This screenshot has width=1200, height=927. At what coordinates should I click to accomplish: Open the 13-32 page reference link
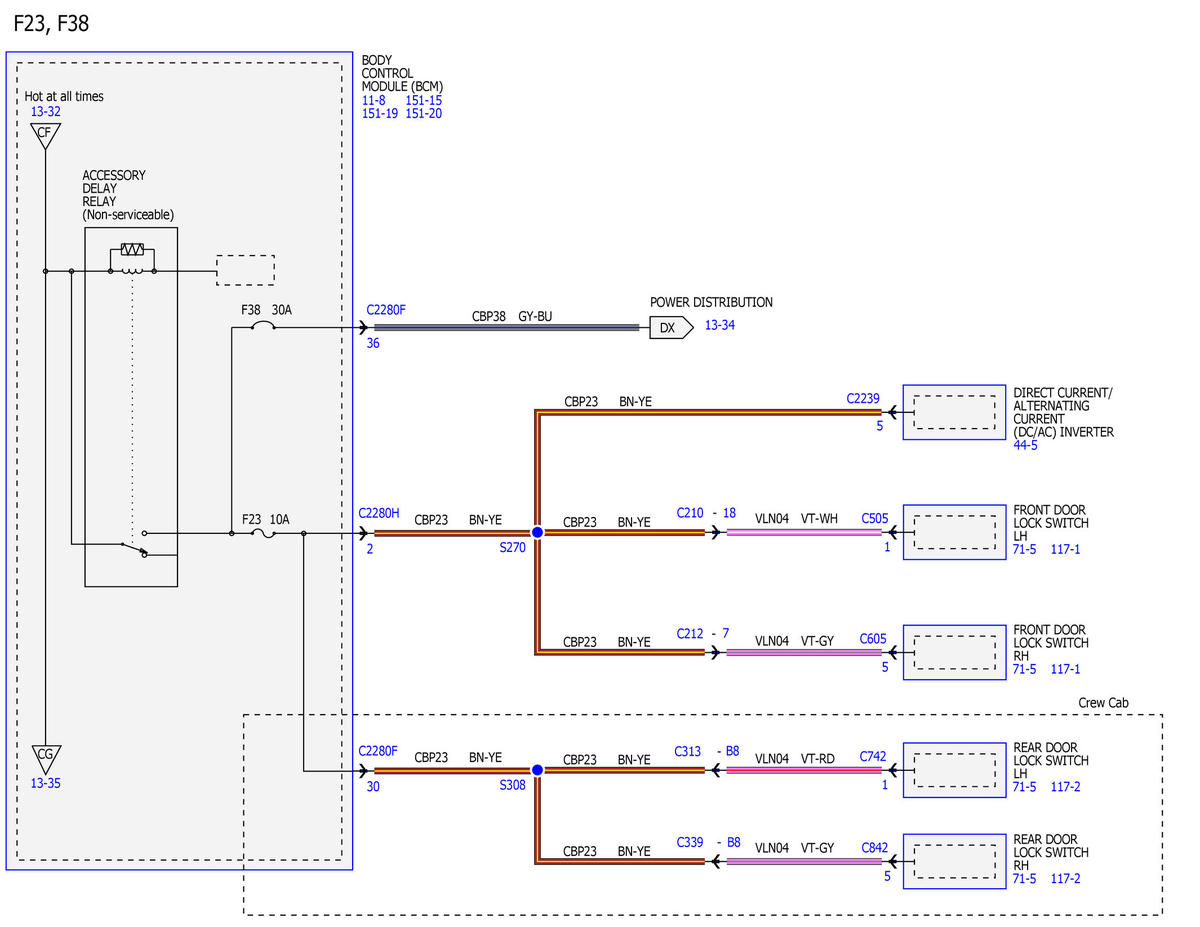coord(45,111)
